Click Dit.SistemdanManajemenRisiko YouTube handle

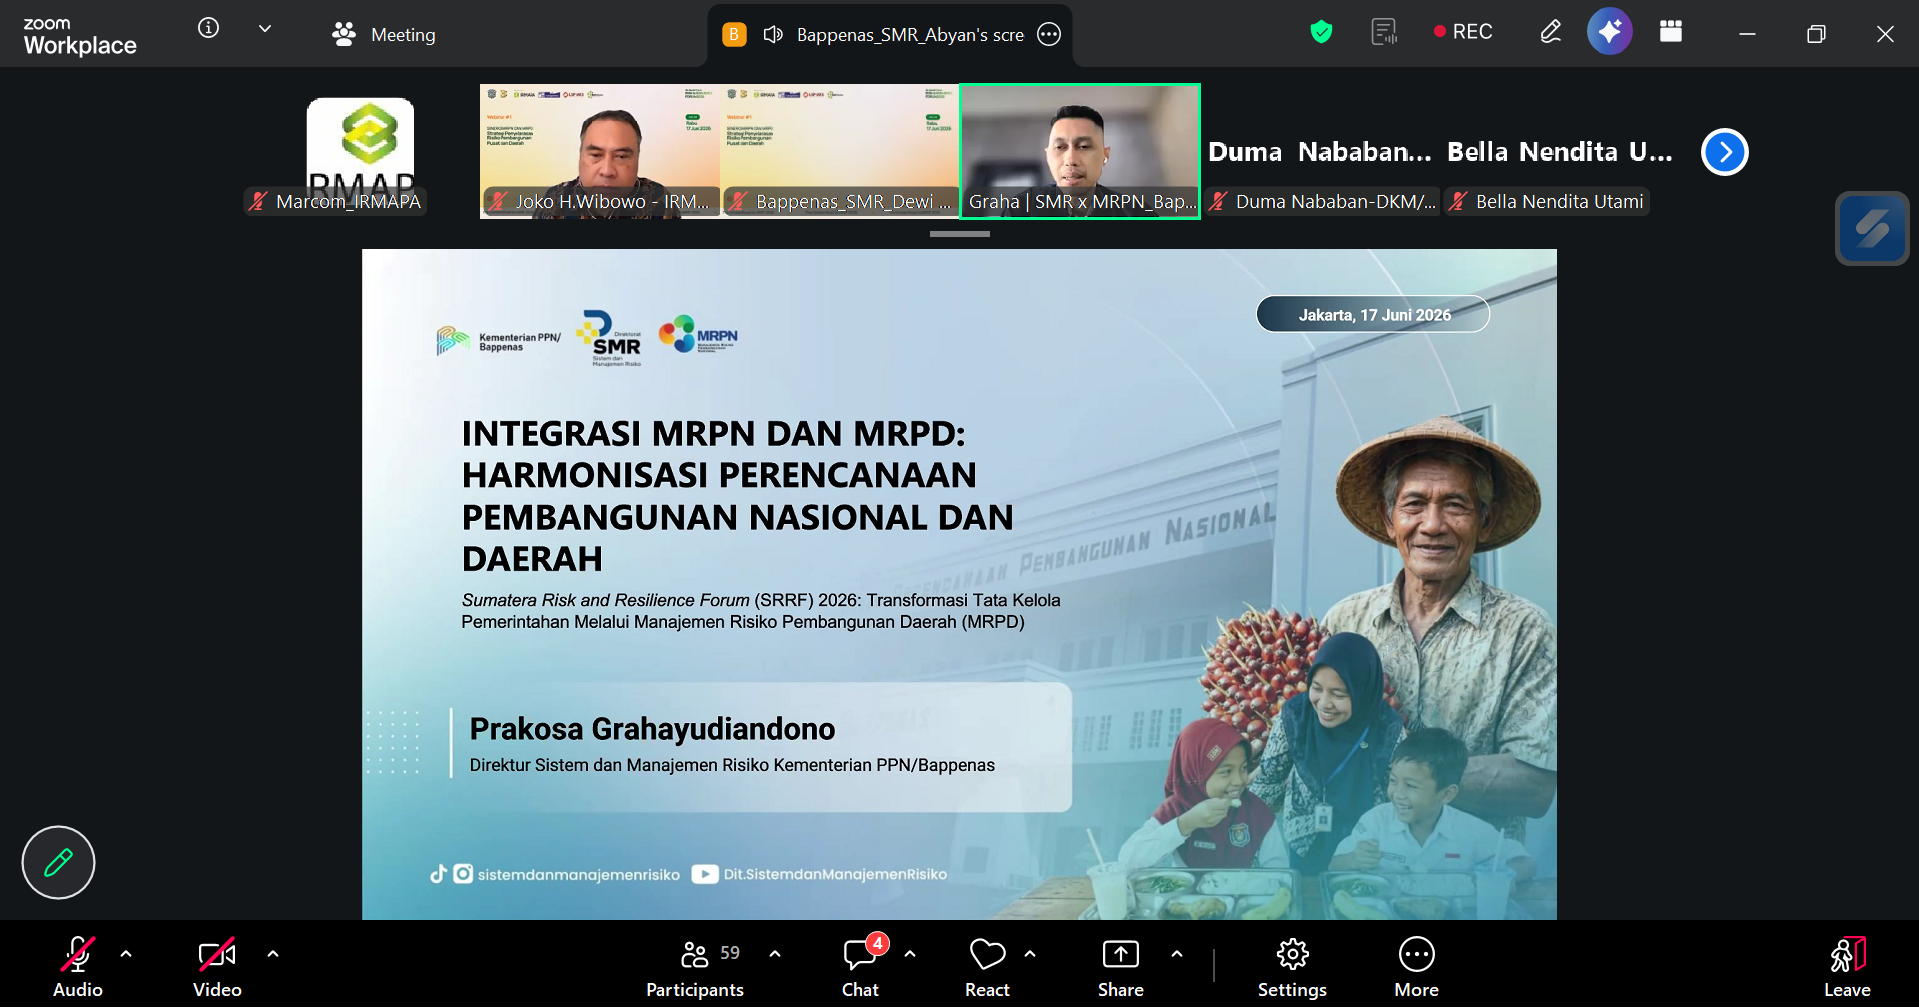click(x=835, y=874)
